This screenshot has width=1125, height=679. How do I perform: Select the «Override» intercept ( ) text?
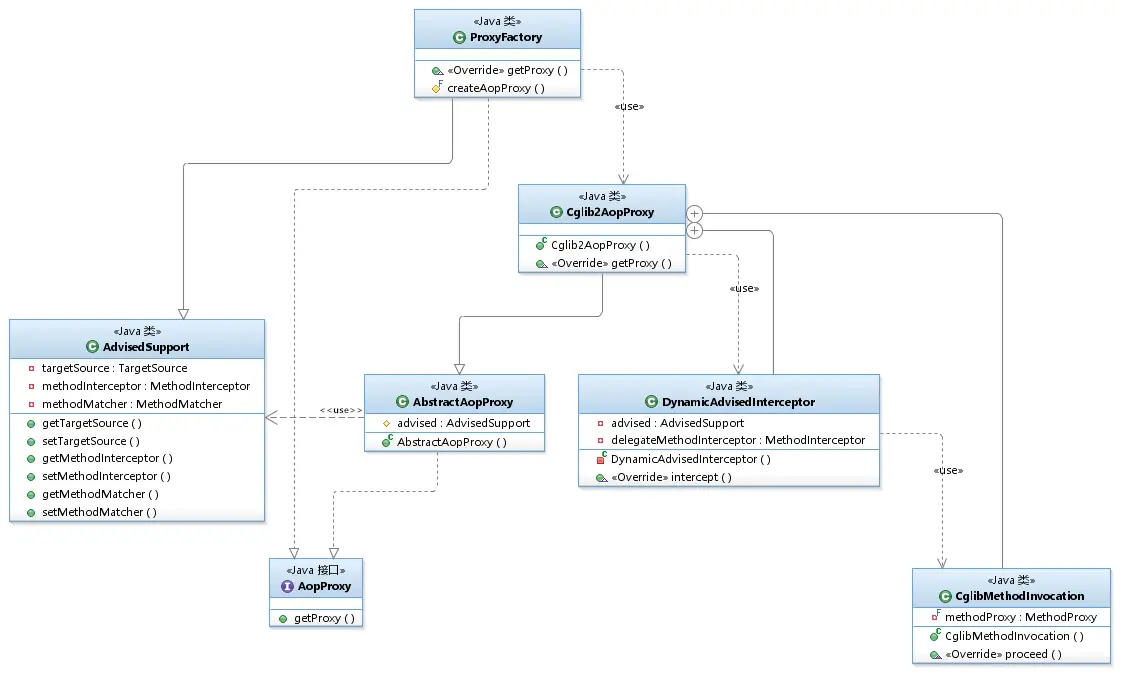(x=671, y=477)
